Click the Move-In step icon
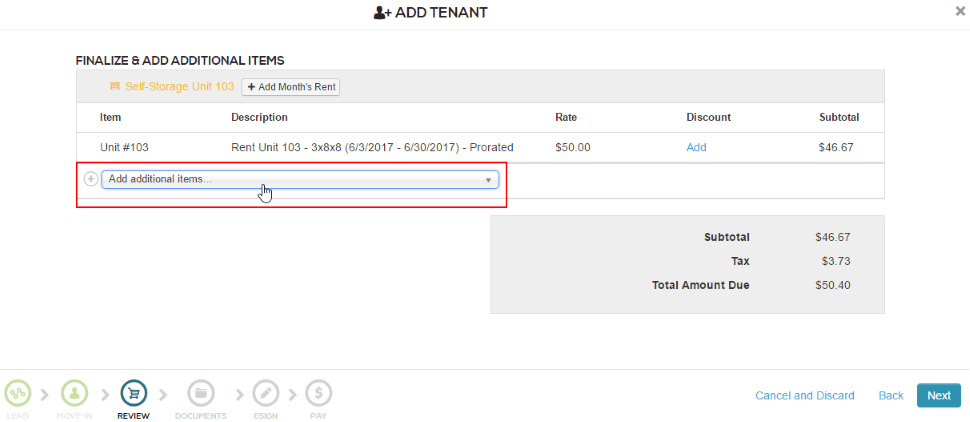 point(75,393)
